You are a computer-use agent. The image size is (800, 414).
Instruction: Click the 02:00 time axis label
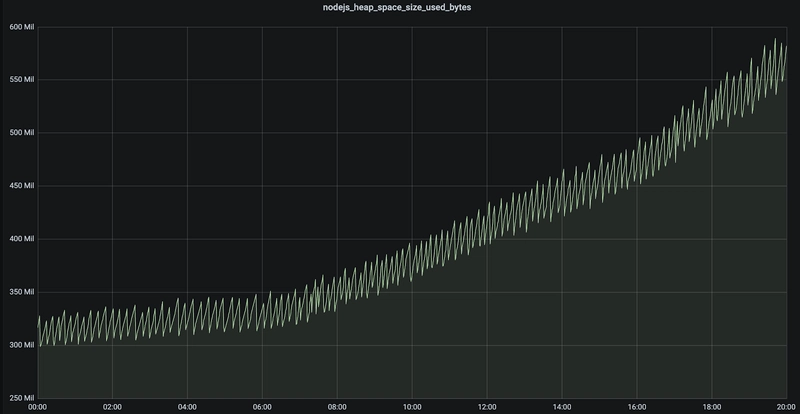(x=113, y=408)
